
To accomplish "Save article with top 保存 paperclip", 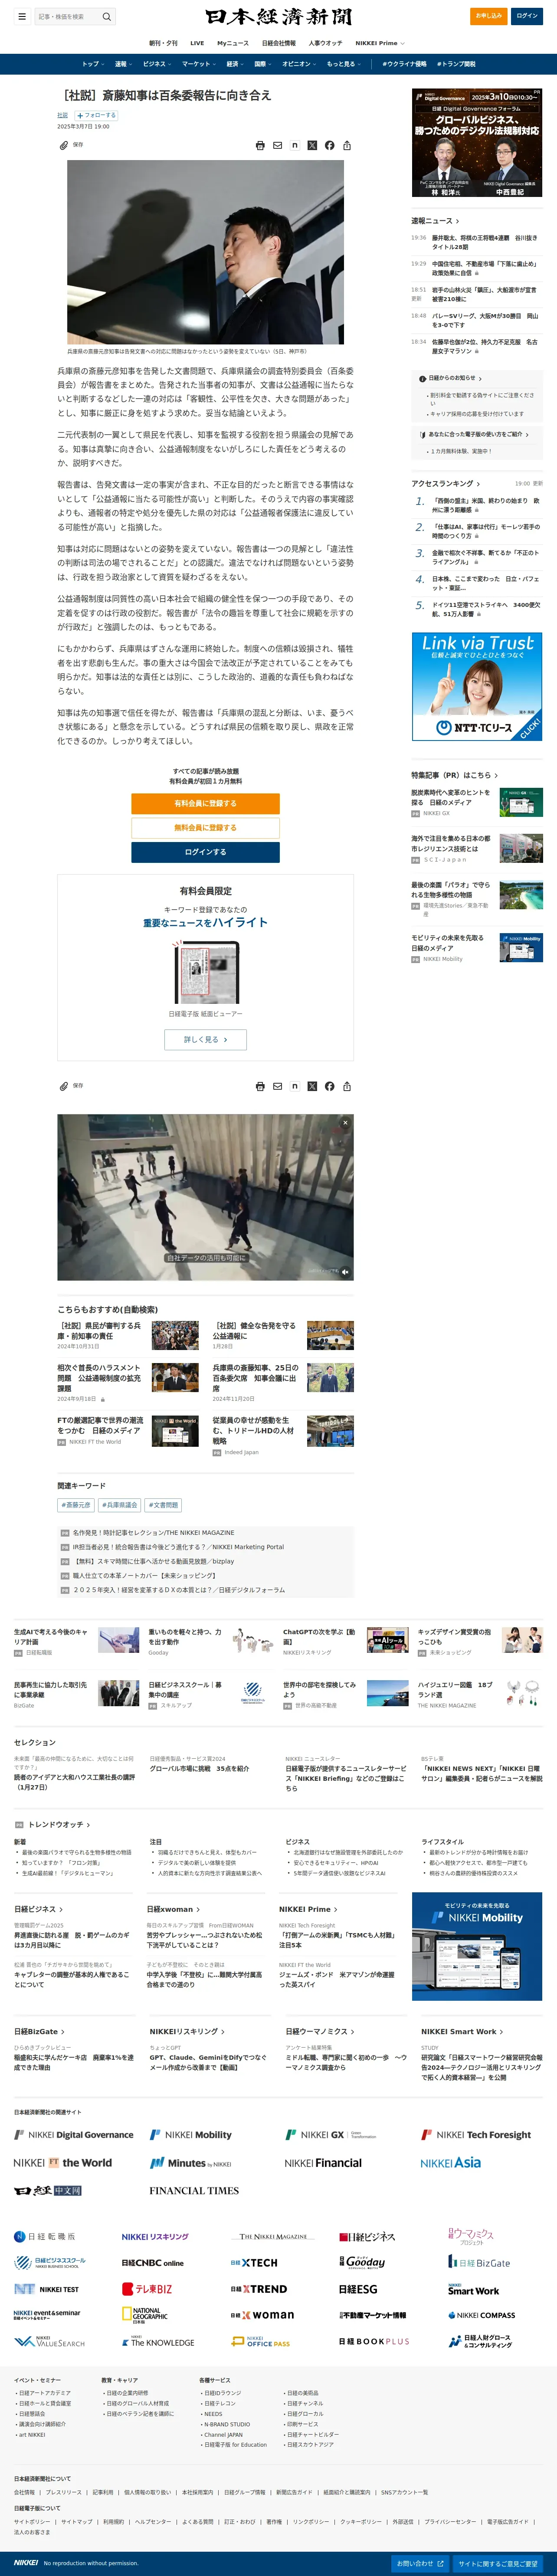I will coord(71,145).
